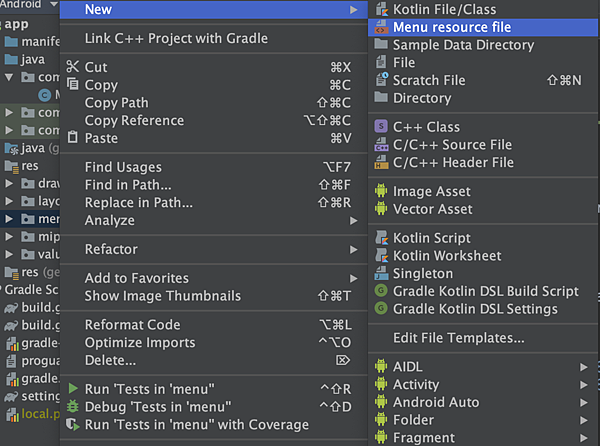The image size is (600, 446).
Task: Click the Cut scissors icon
Action: click(72, 67)
